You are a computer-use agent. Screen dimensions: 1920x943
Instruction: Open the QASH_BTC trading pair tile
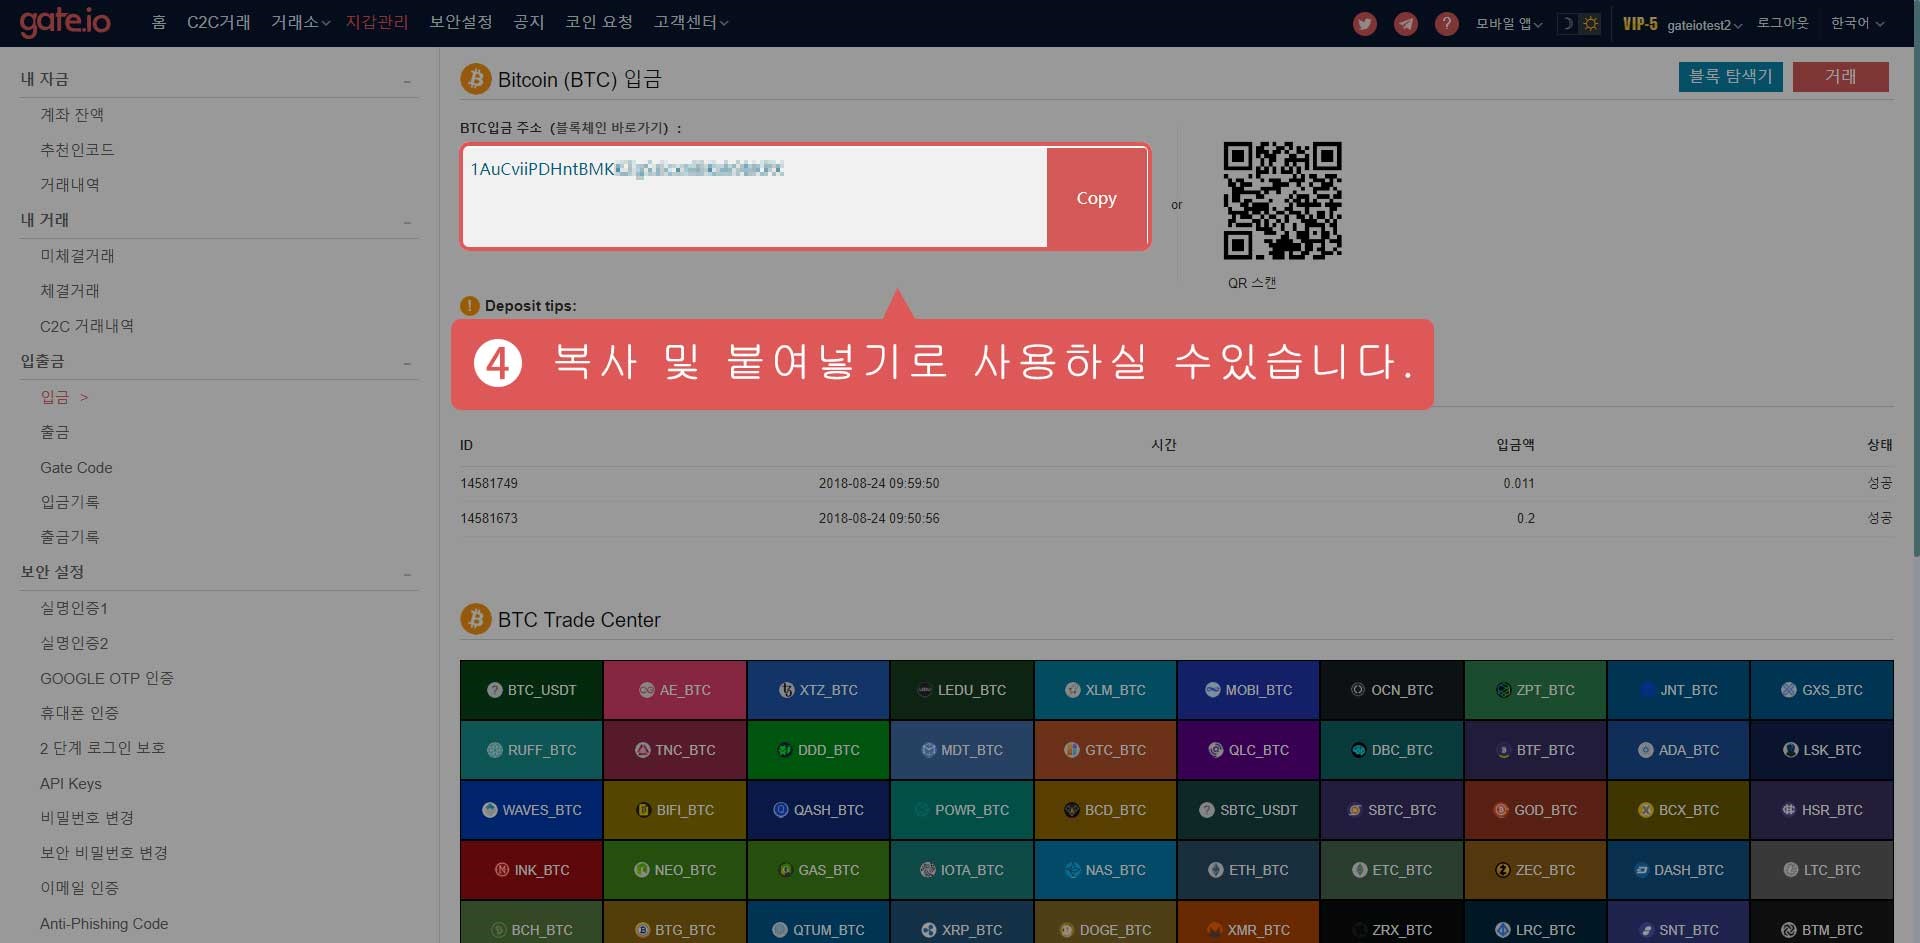tap(818, 810)
